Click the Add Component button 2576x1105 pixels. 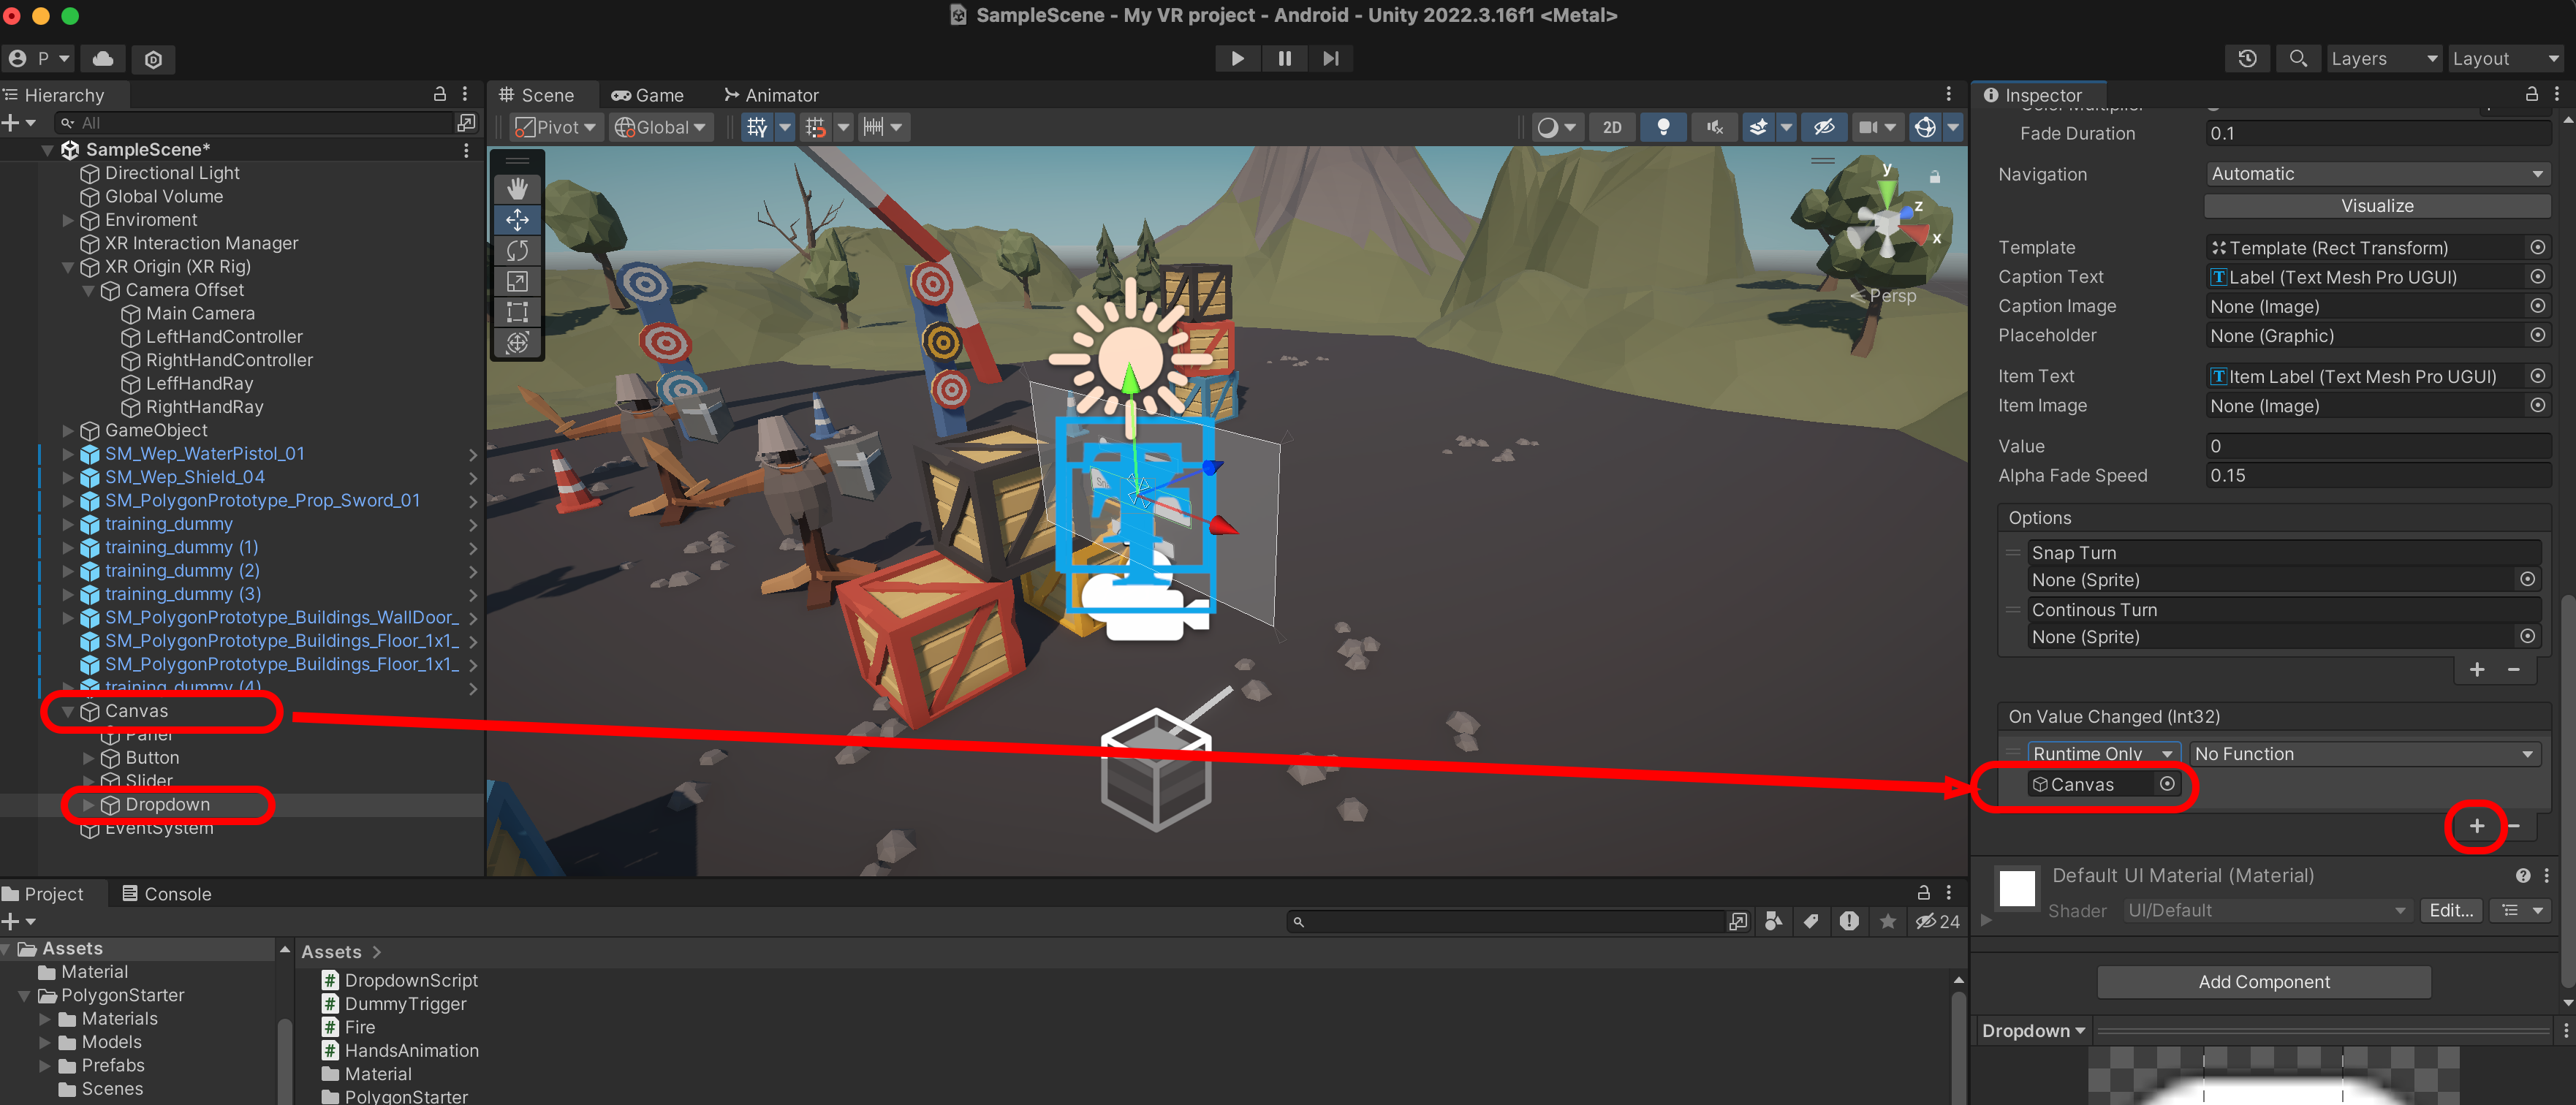[x=2263, y=981]
